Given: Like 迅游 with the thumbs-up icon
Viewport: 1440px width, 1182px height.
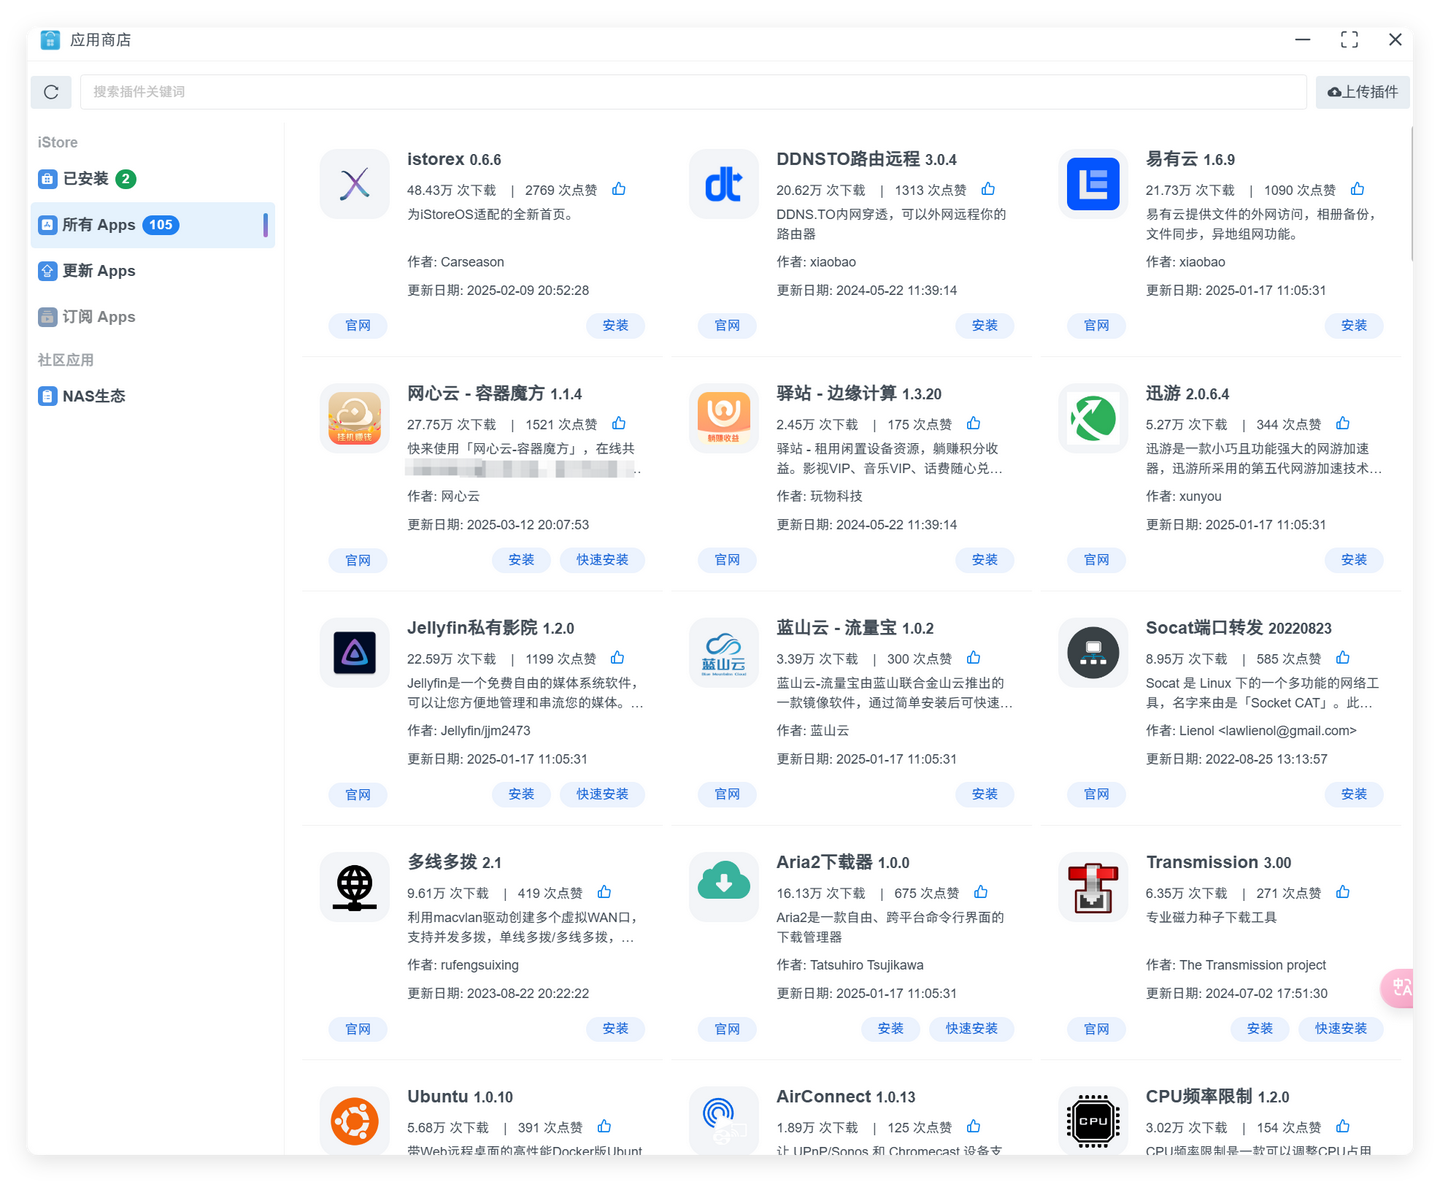Looking at the screenshot, I should (x=1343, y=423).
